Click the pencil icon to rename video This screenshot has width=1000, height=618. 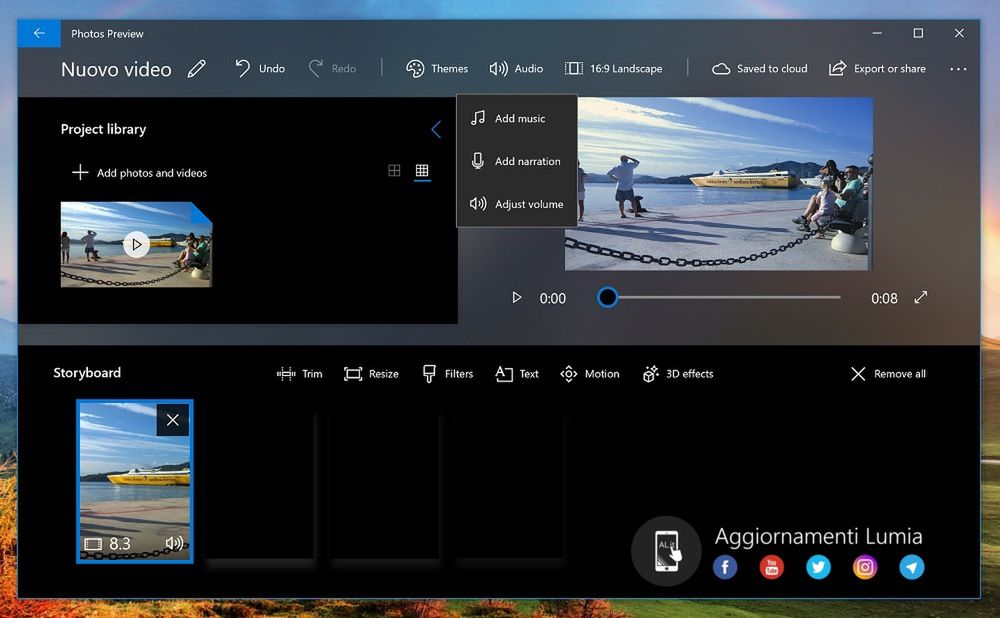(197, 69)
